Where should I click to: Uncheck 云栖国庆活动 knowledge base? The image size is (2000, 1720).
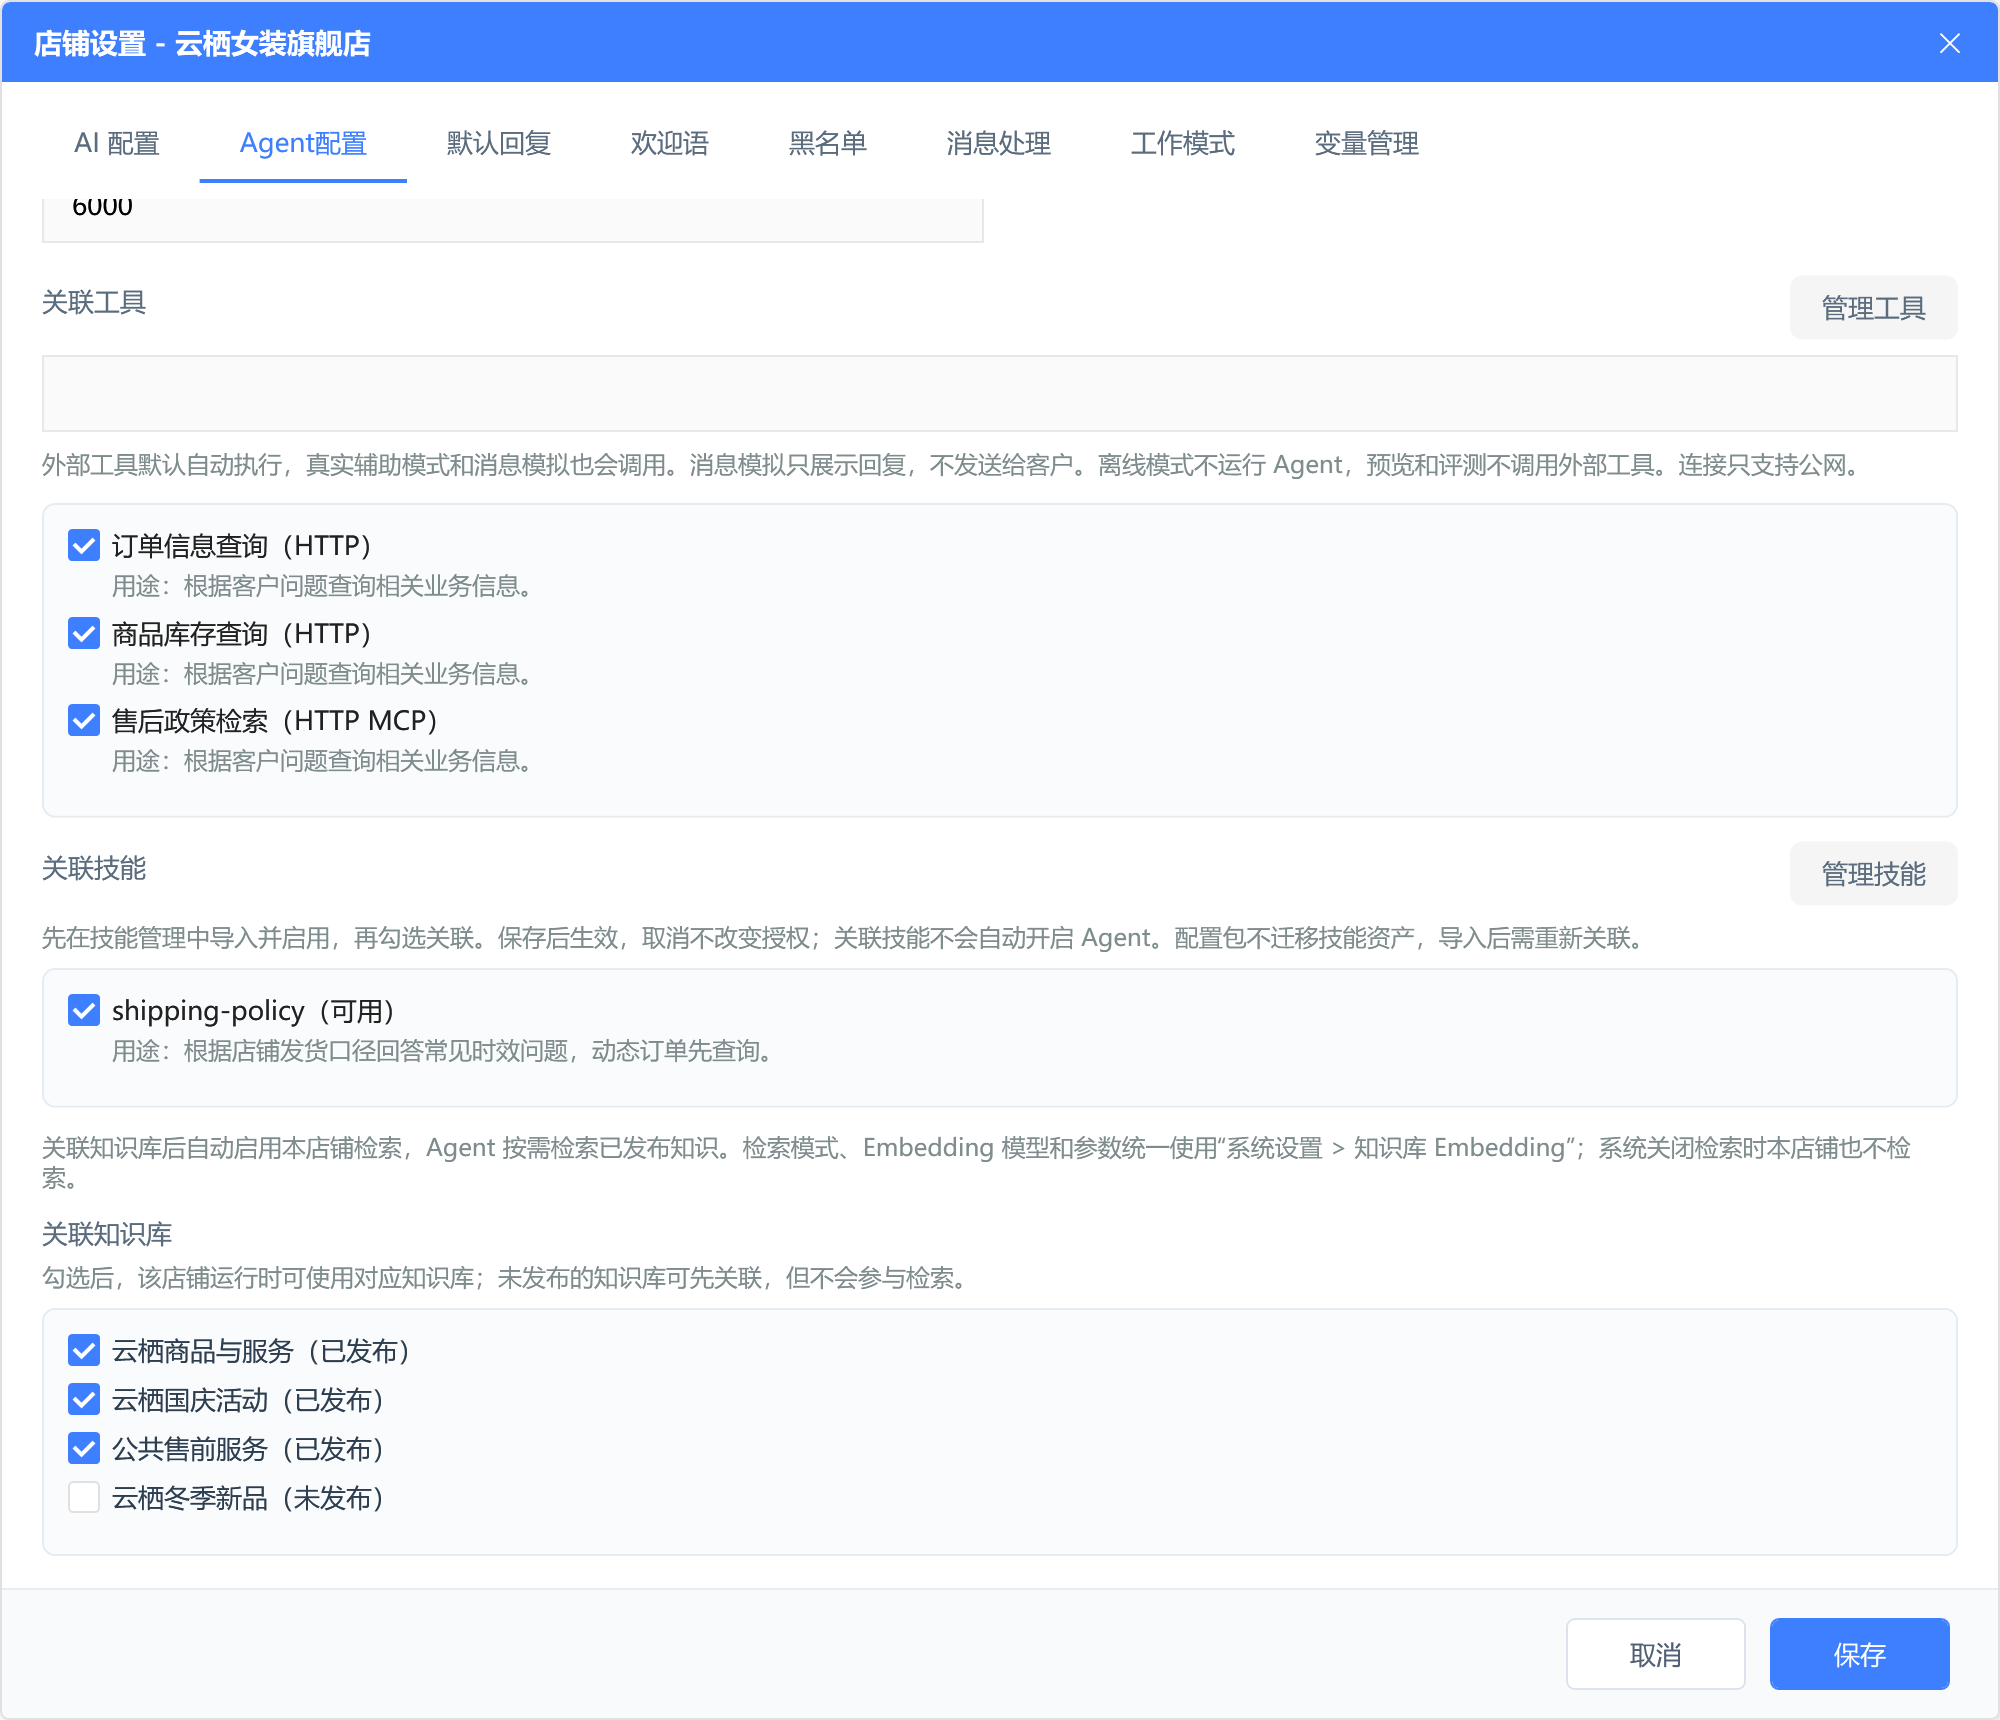coord(84,1399)
